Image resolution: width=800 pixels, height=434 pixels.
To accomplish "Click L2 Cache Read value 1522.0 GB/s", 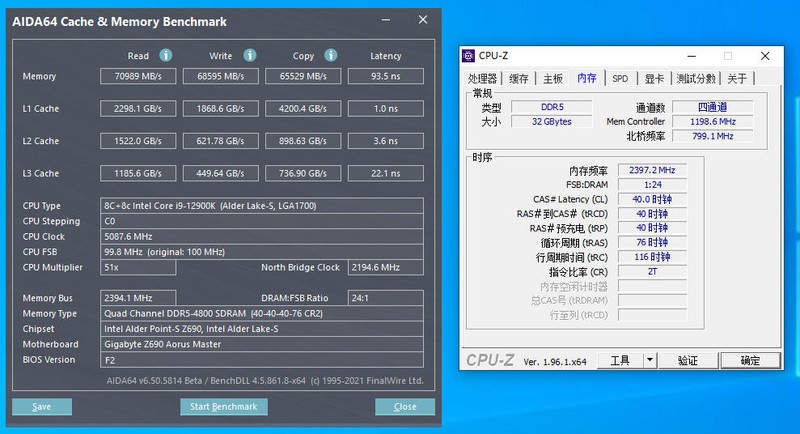I will tap(138, 141).
